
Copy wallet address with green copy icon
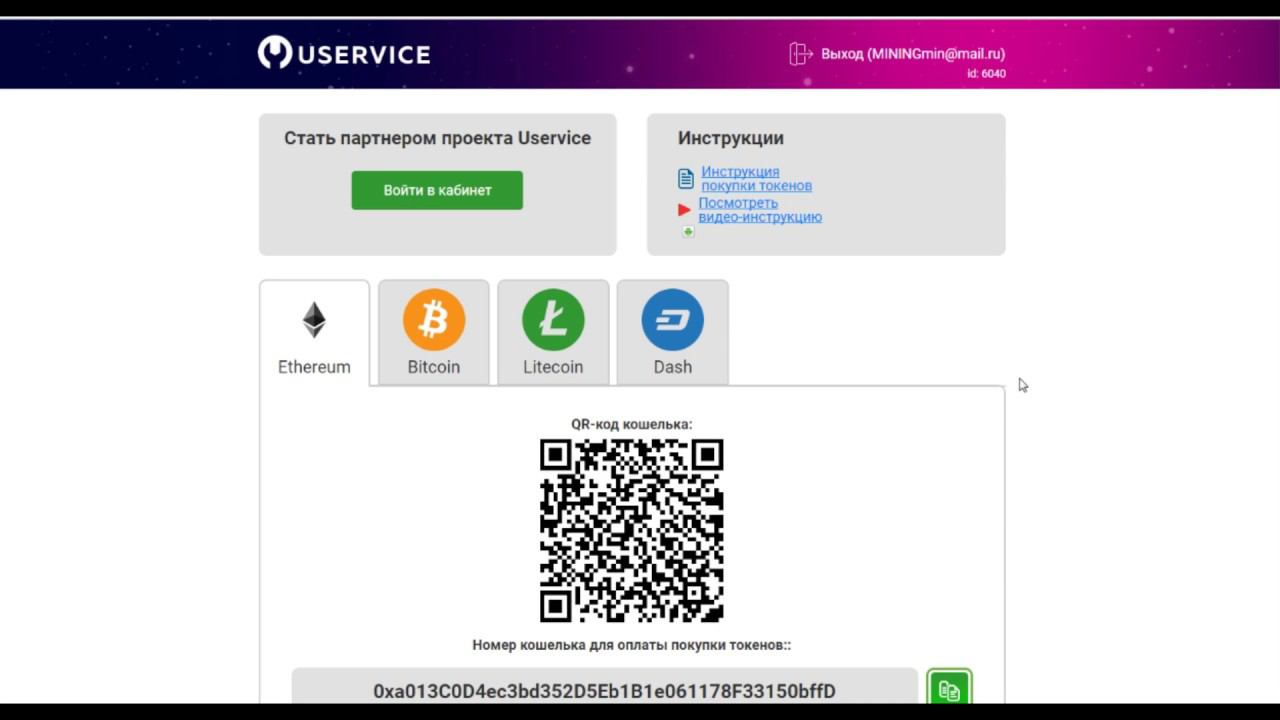pos(949,689)
